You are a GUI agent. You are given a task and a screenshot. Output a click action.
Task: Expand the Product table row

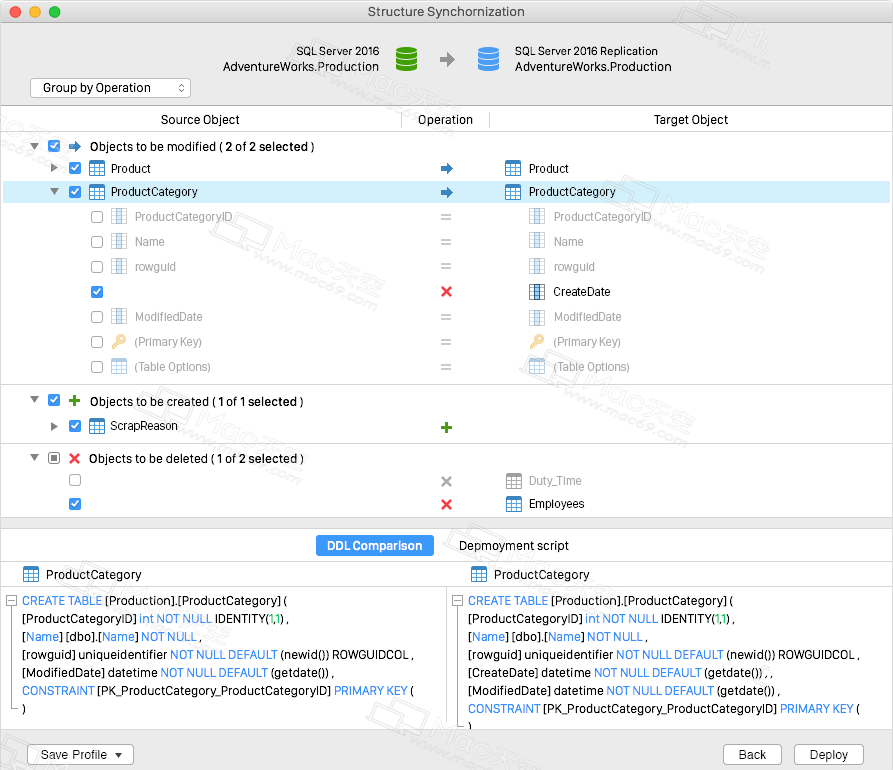click(54, 167)
